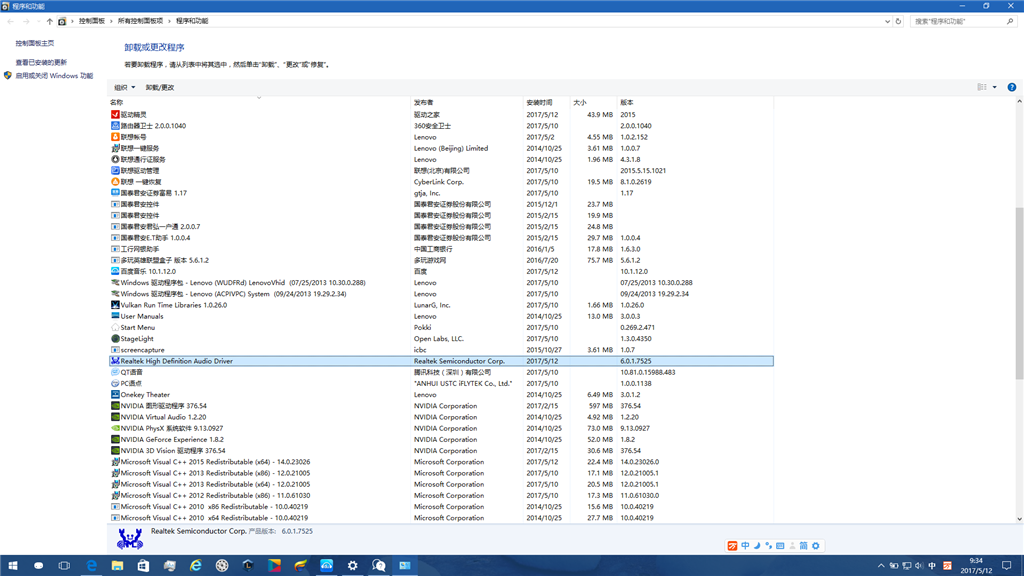Expand the view options dropdown arrow
This screenshot has width=1024, height=576.
point(995,87)
